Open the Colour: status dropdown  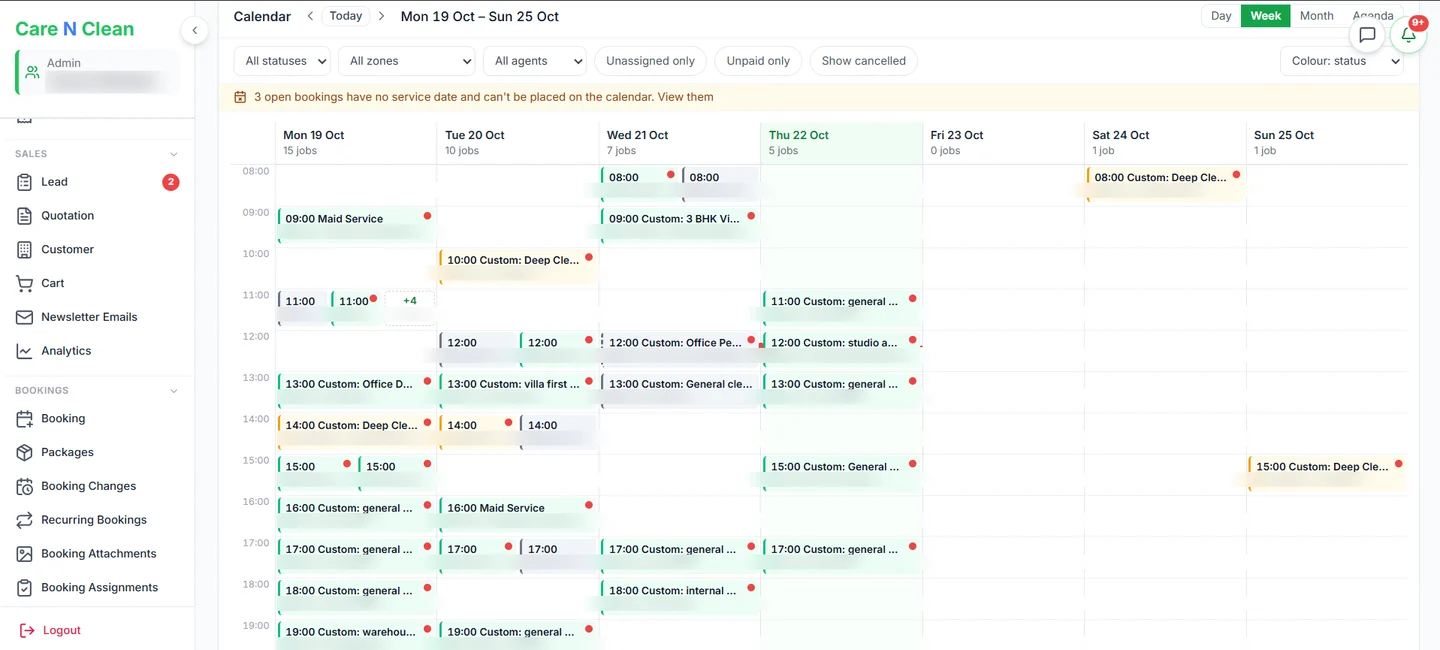[x=1341, y=61]
